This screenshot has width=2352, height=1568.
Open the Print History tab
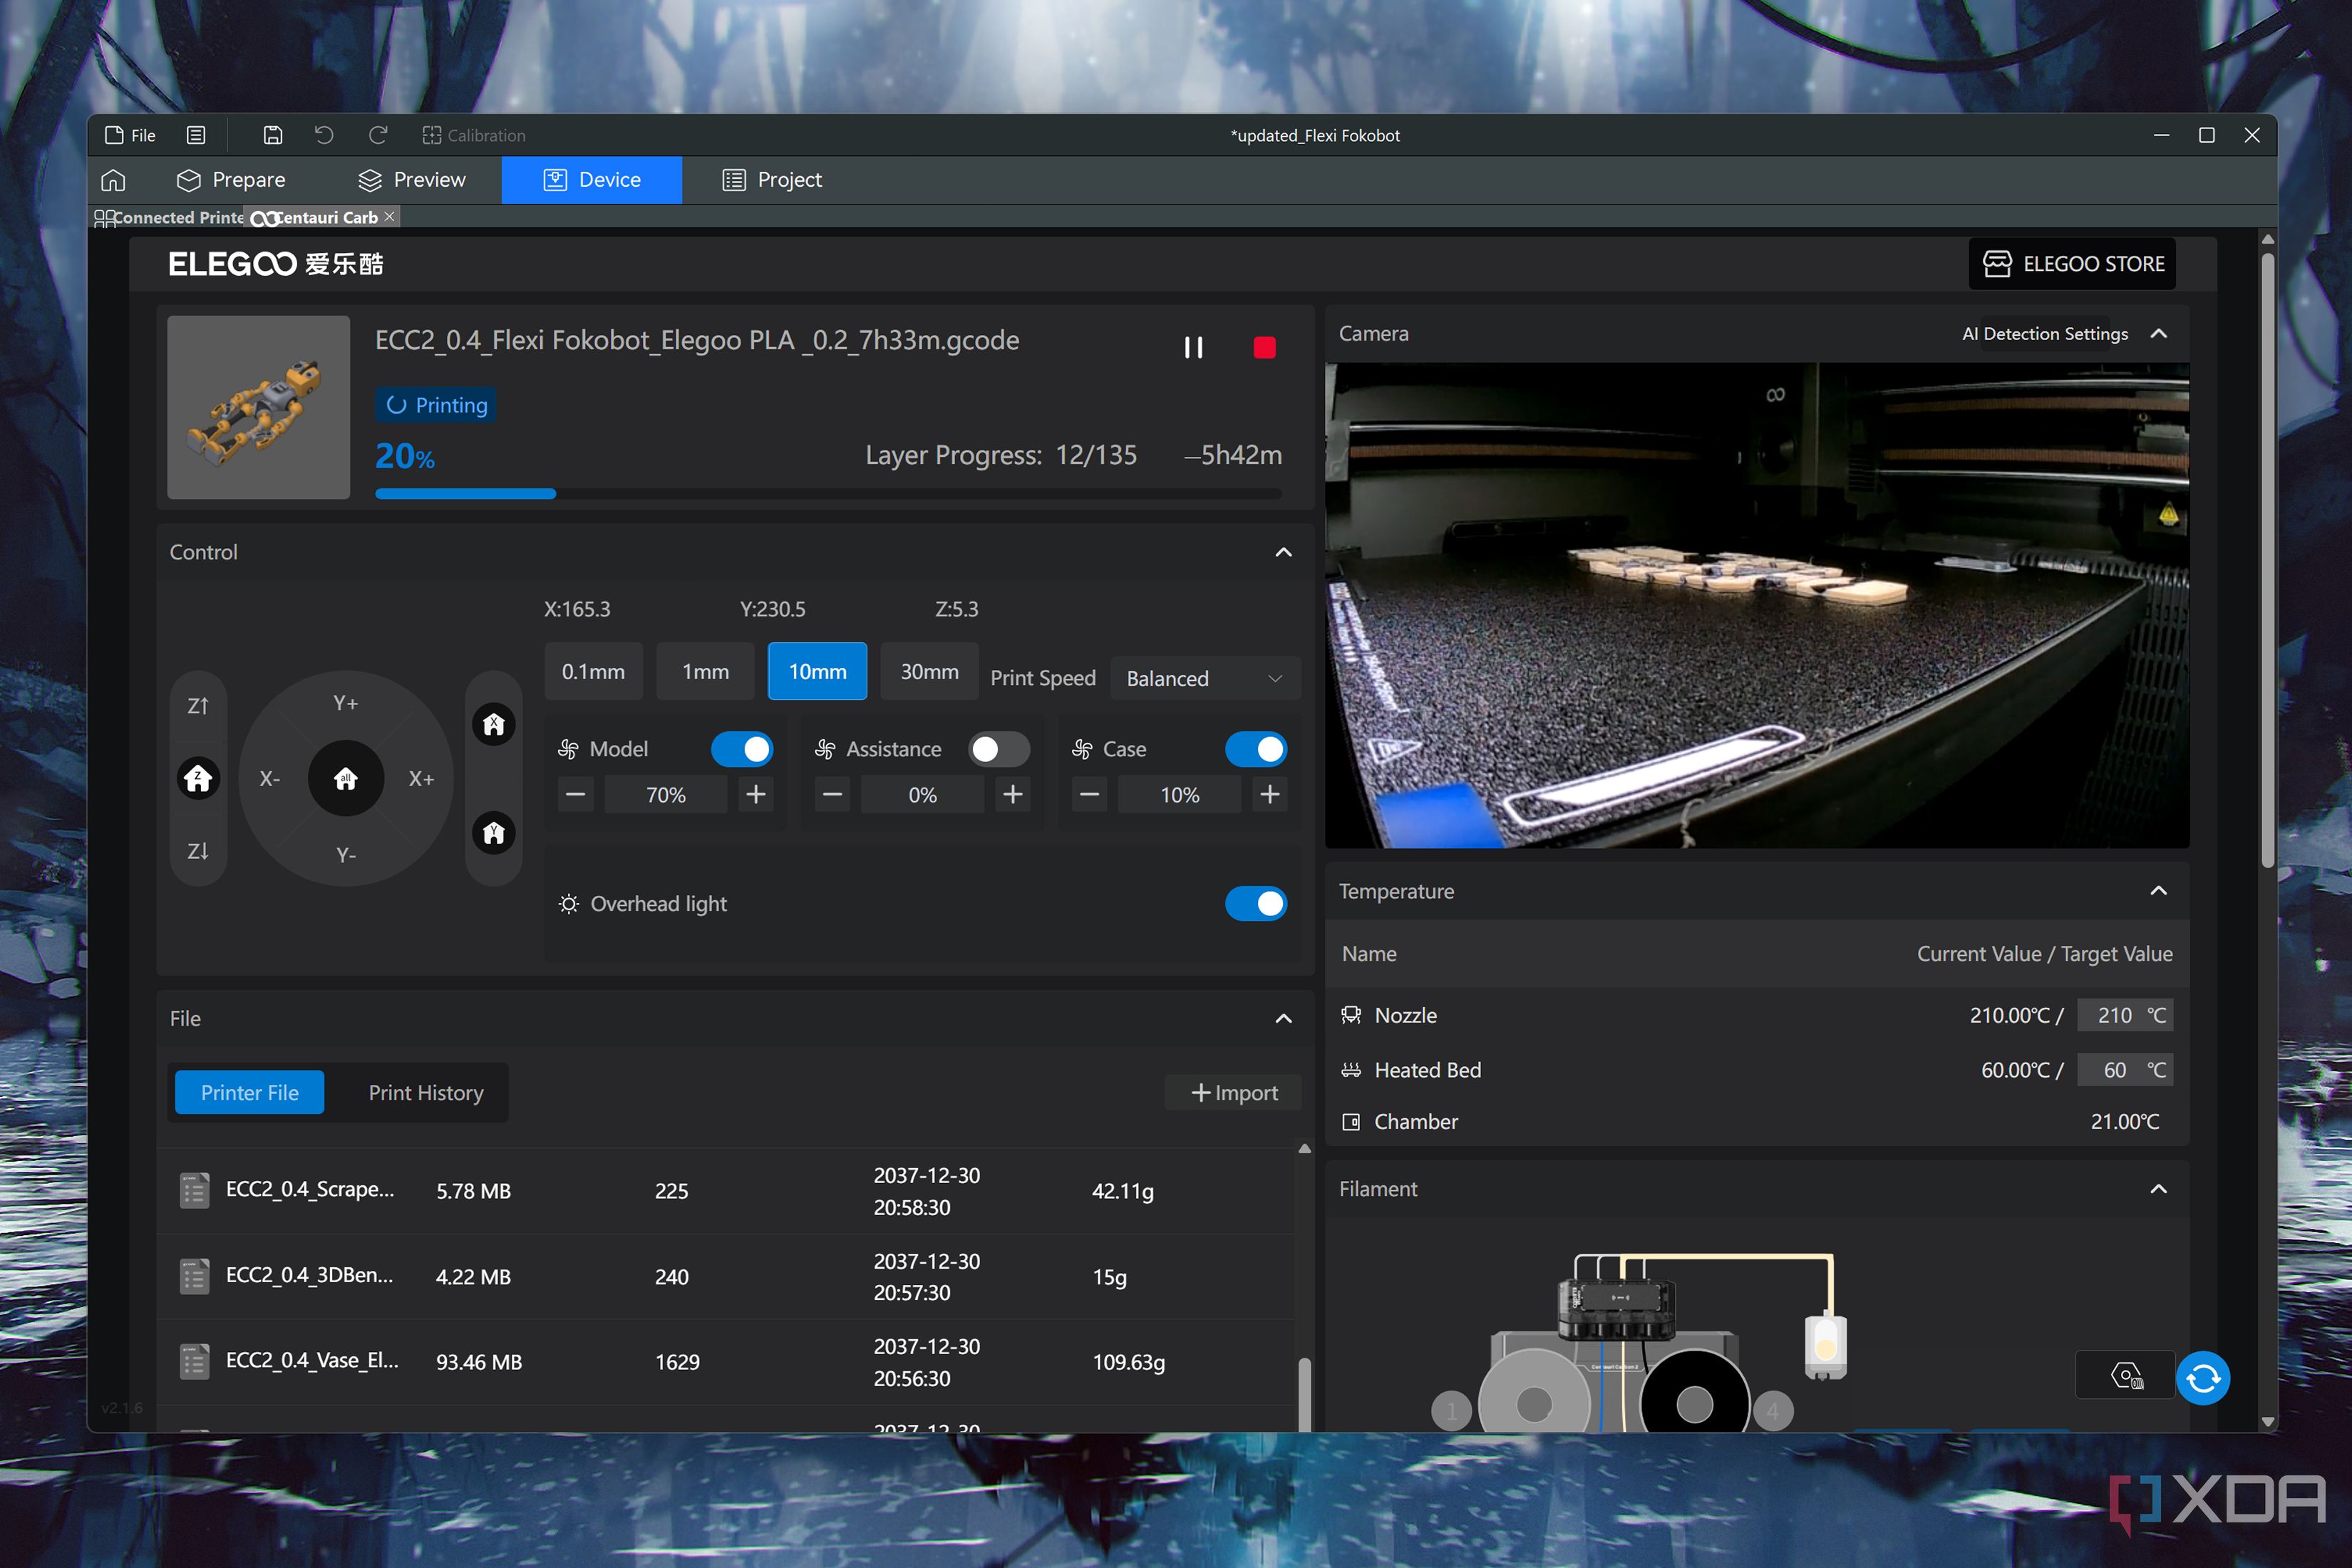pyautogui.click(x=426, y=1093)
